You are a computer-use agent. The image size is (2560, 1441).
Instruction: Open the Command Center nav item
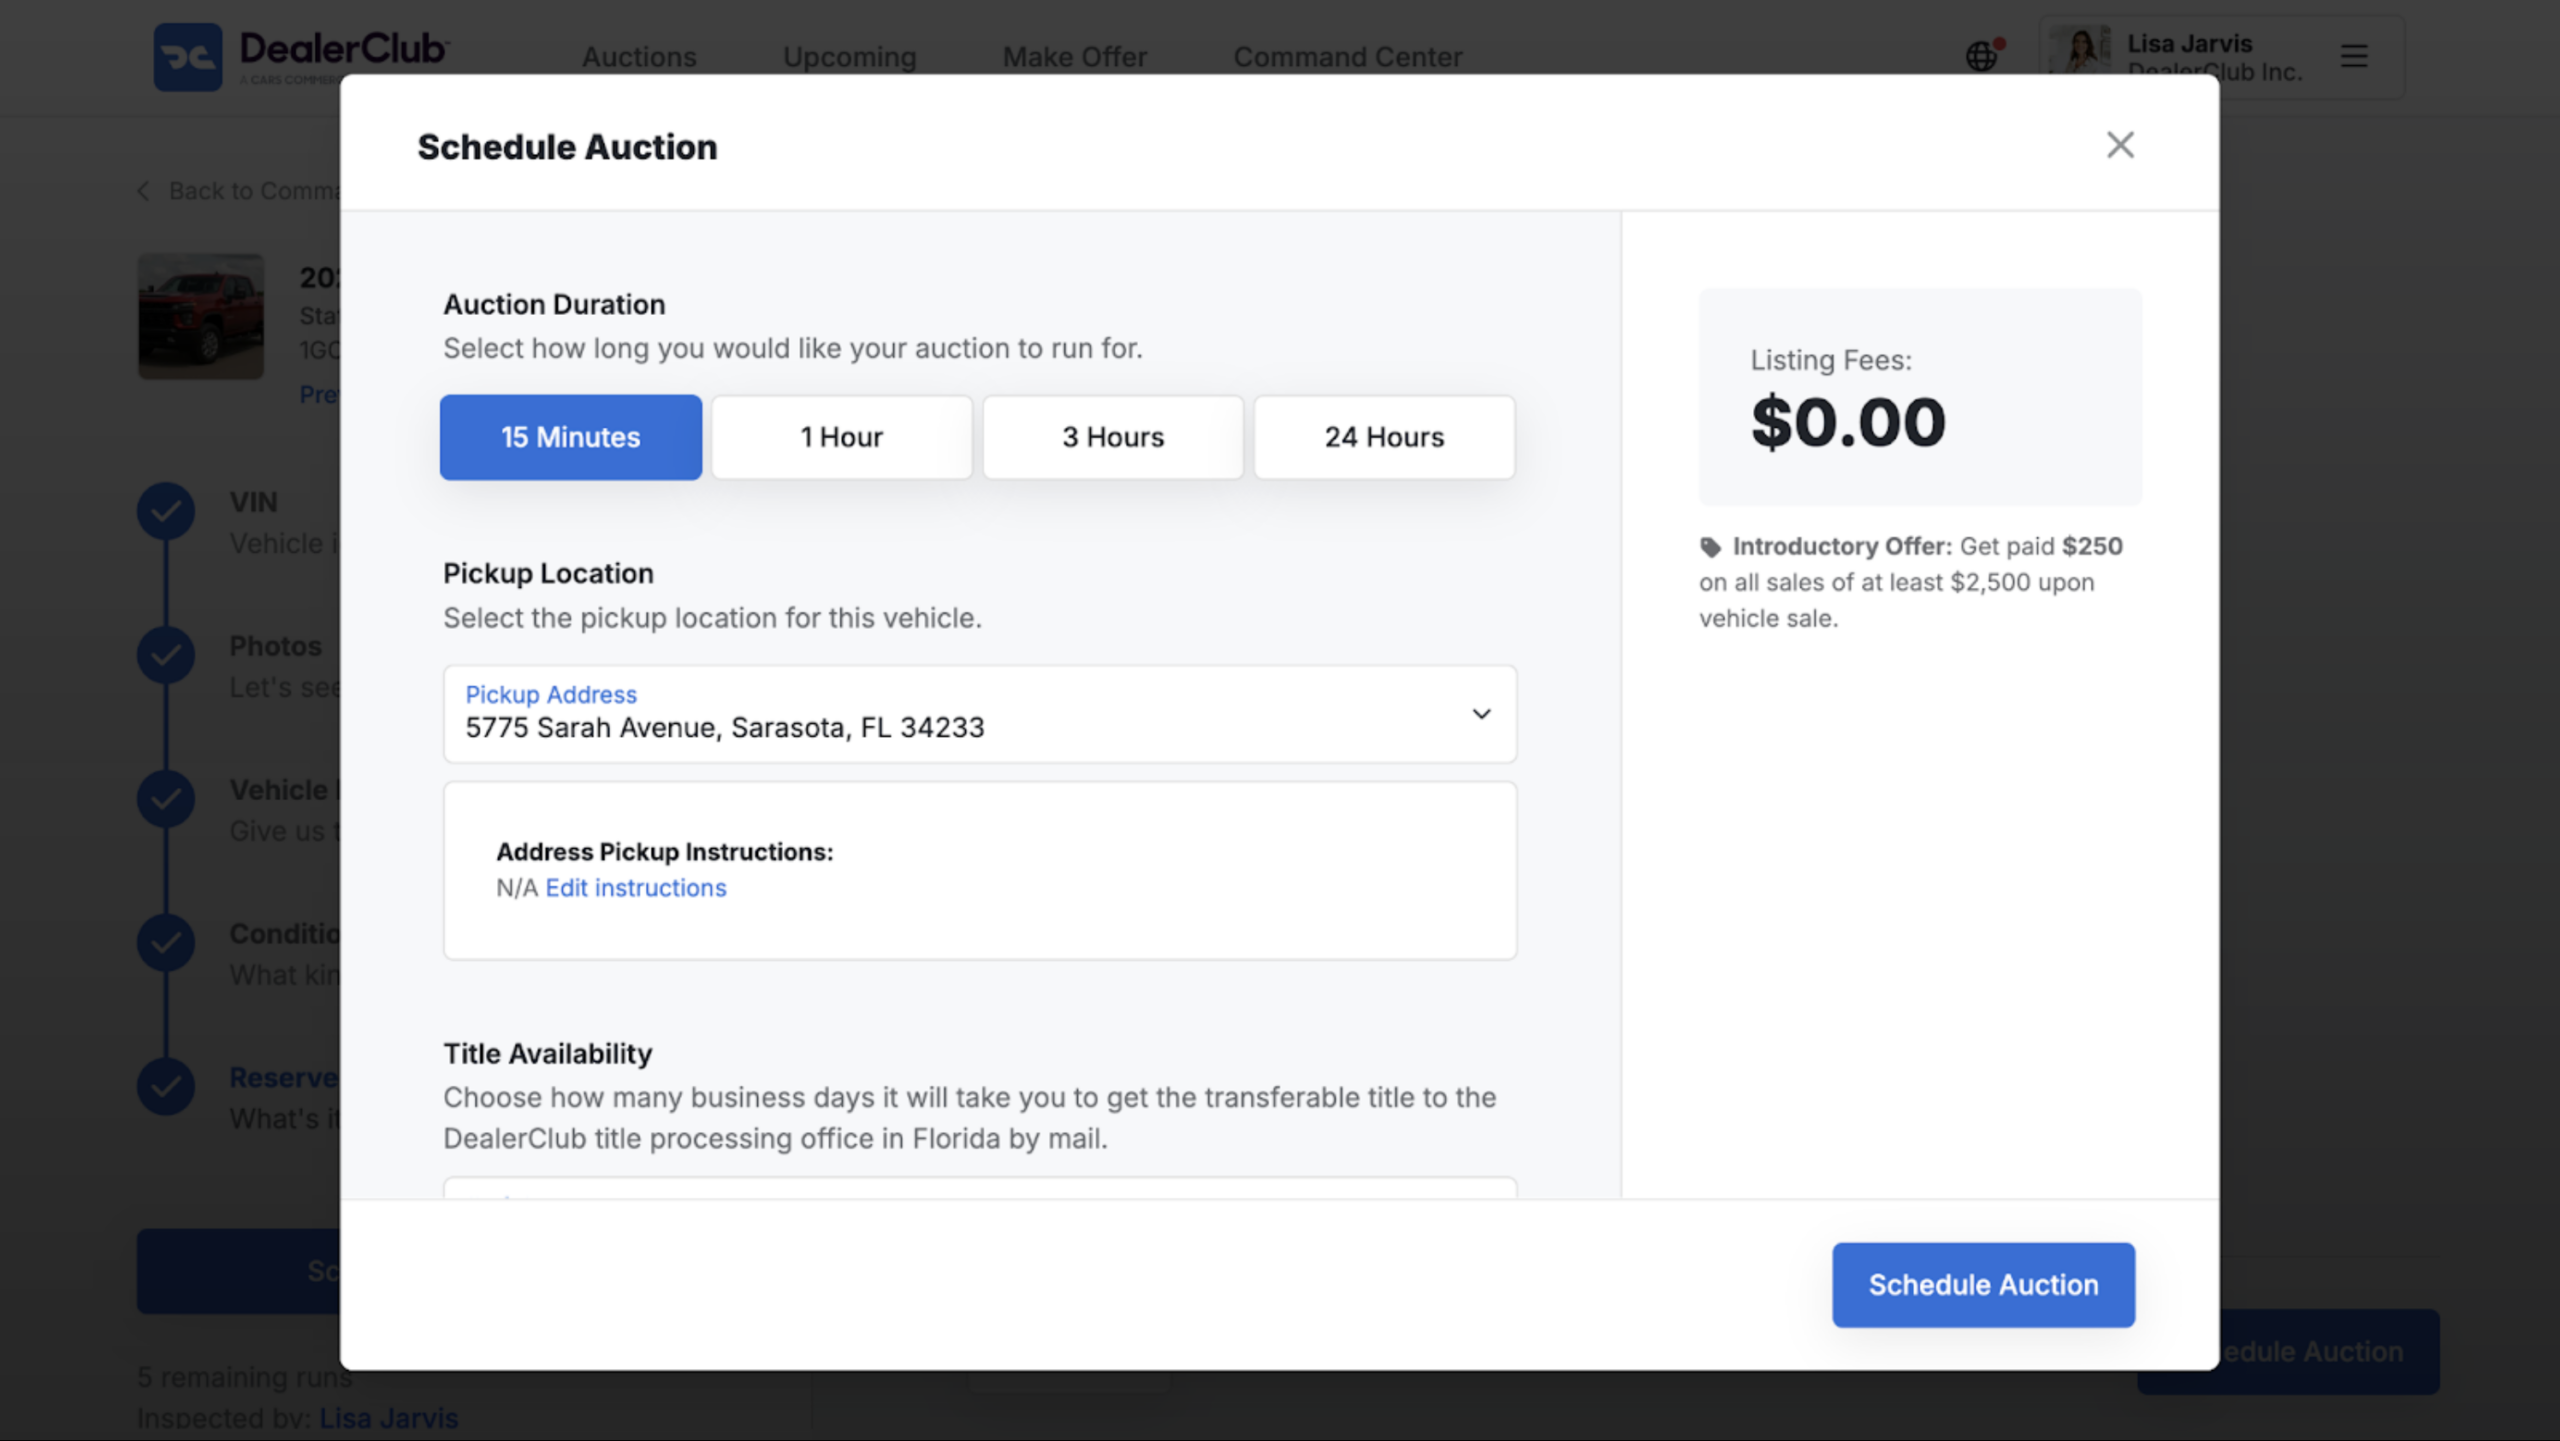[x=1347, y=57]
